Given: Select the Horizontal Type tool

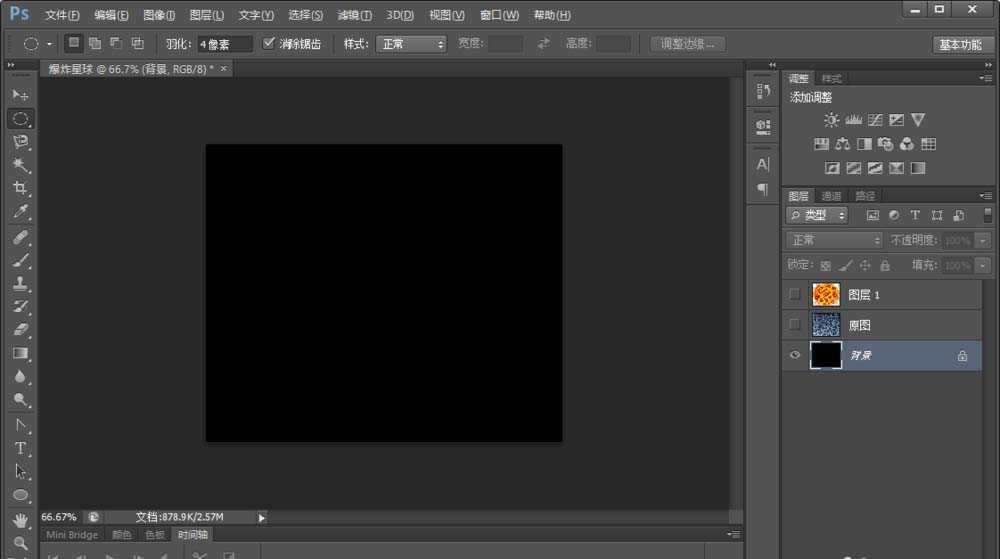Looking at the screenshot, I should (x=20, y=448).
